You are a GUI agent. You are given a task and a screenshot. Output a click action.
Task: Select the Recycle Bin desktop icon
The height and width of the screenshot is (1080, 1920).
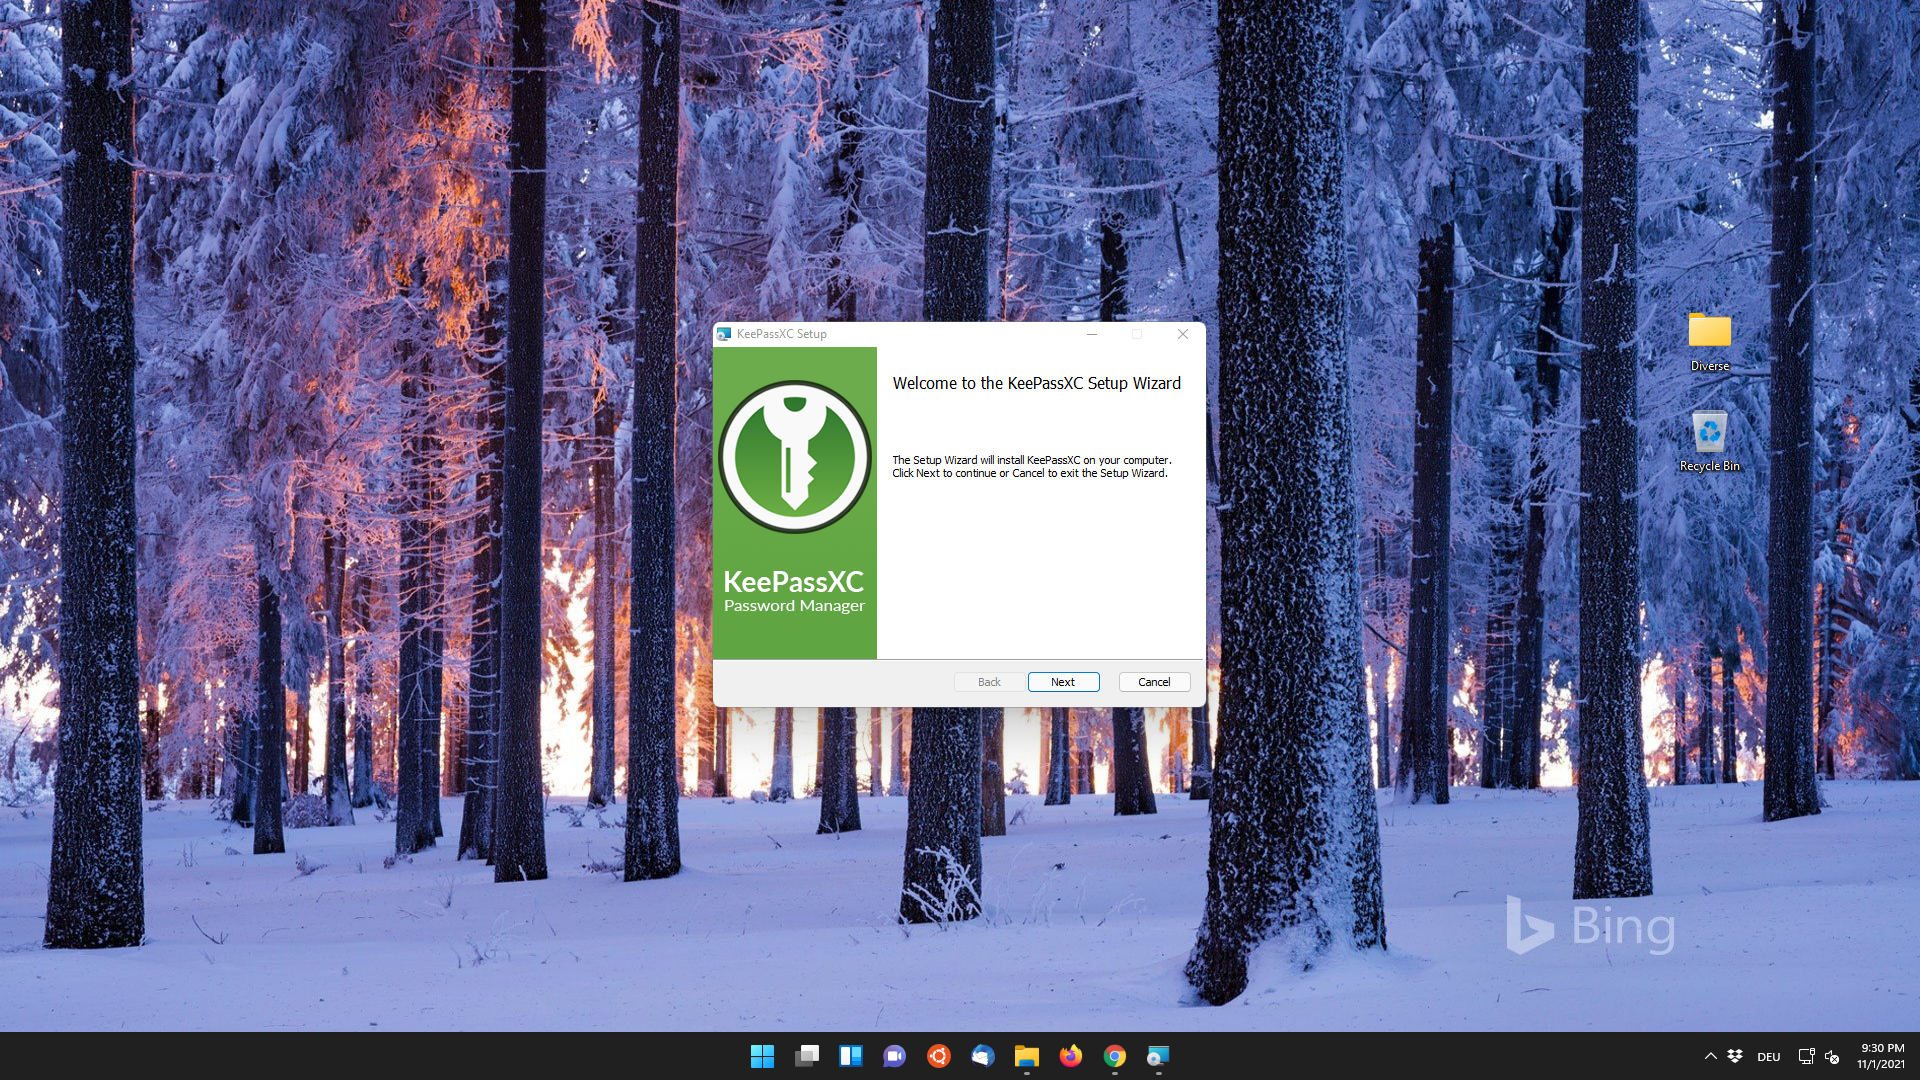[1710, 441]
